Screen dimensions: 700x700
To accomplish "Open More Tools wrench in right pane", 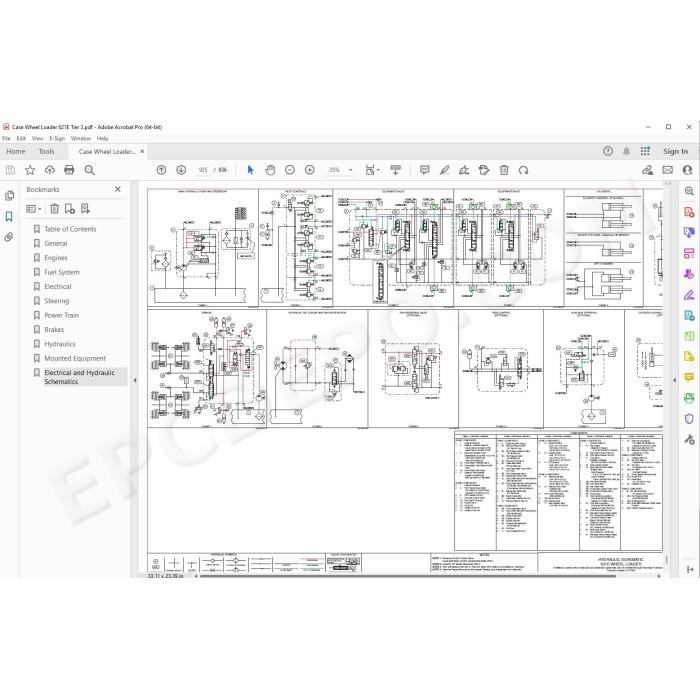I will (689, 439).
